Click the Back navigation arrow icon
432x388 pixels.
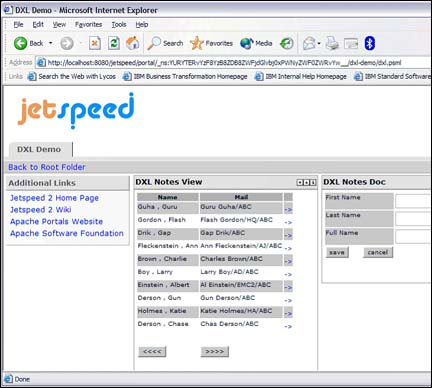[x=20, y=43]
